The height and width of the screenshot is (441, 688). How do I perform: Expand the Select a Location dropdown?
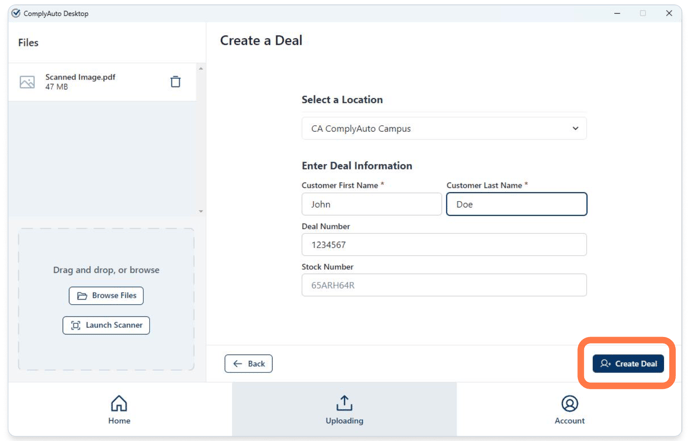[443, 129]
